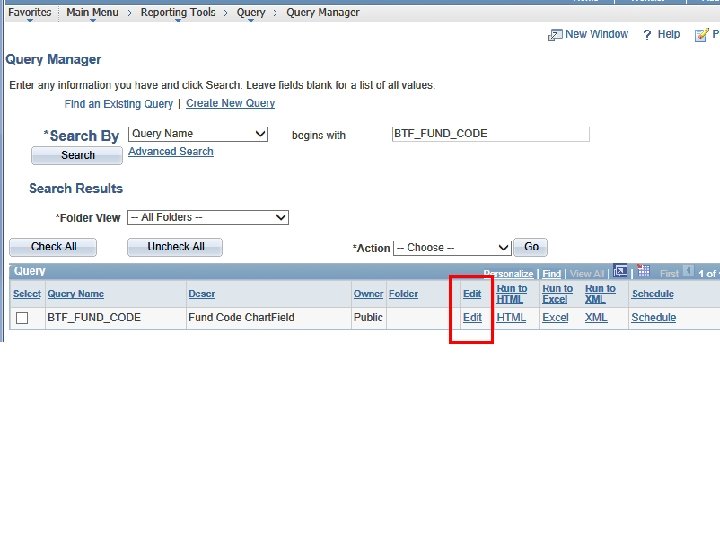Click the download to spreadsheet grid icon
The image size is (720, 540).
click(x=643, y=271)
